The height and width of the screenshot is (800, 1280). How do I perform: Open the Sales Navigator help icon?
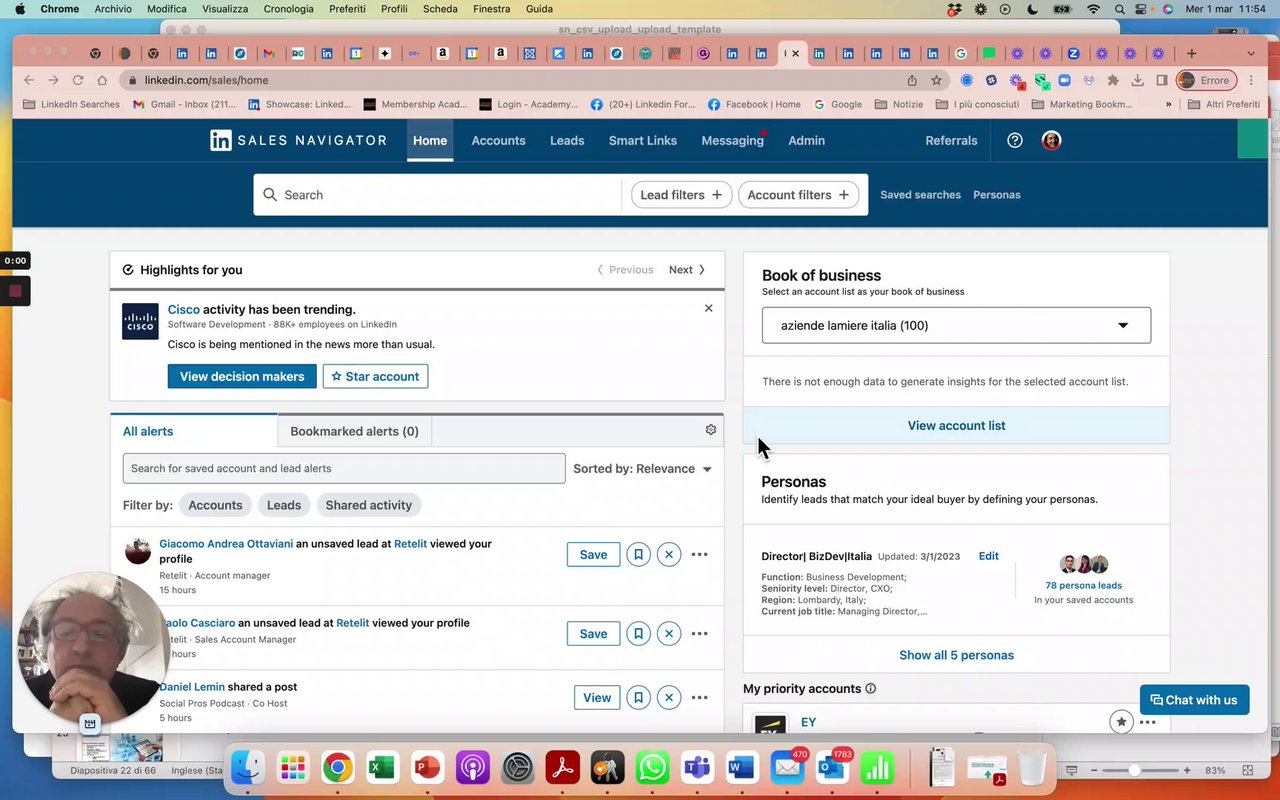coord(1015,140)
